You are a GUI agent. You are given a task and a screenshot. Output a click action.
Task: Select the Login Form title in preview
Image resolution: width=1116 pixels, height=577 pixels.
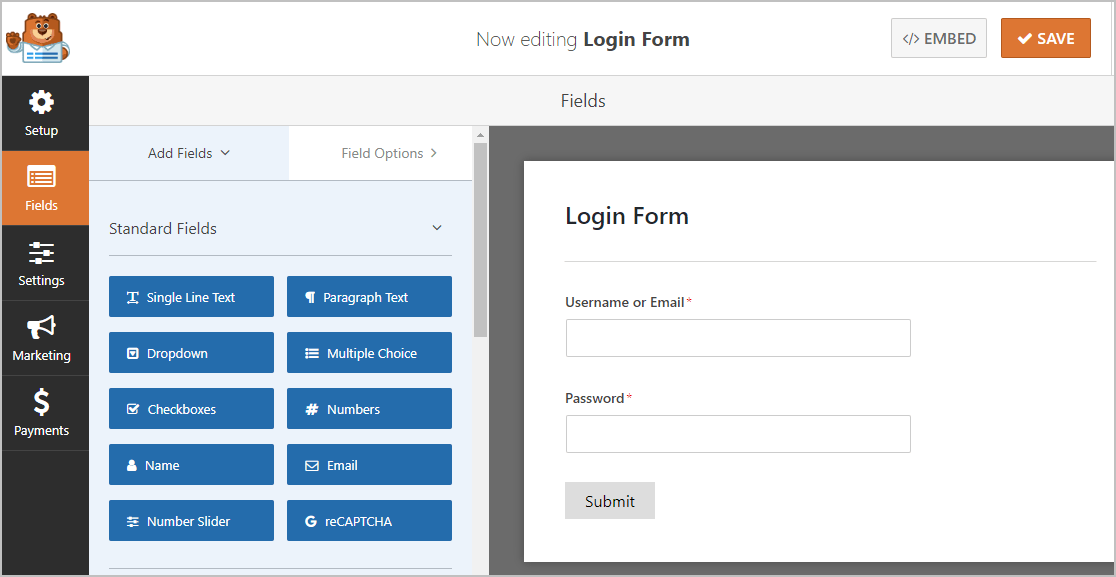[x=627, y=216]
